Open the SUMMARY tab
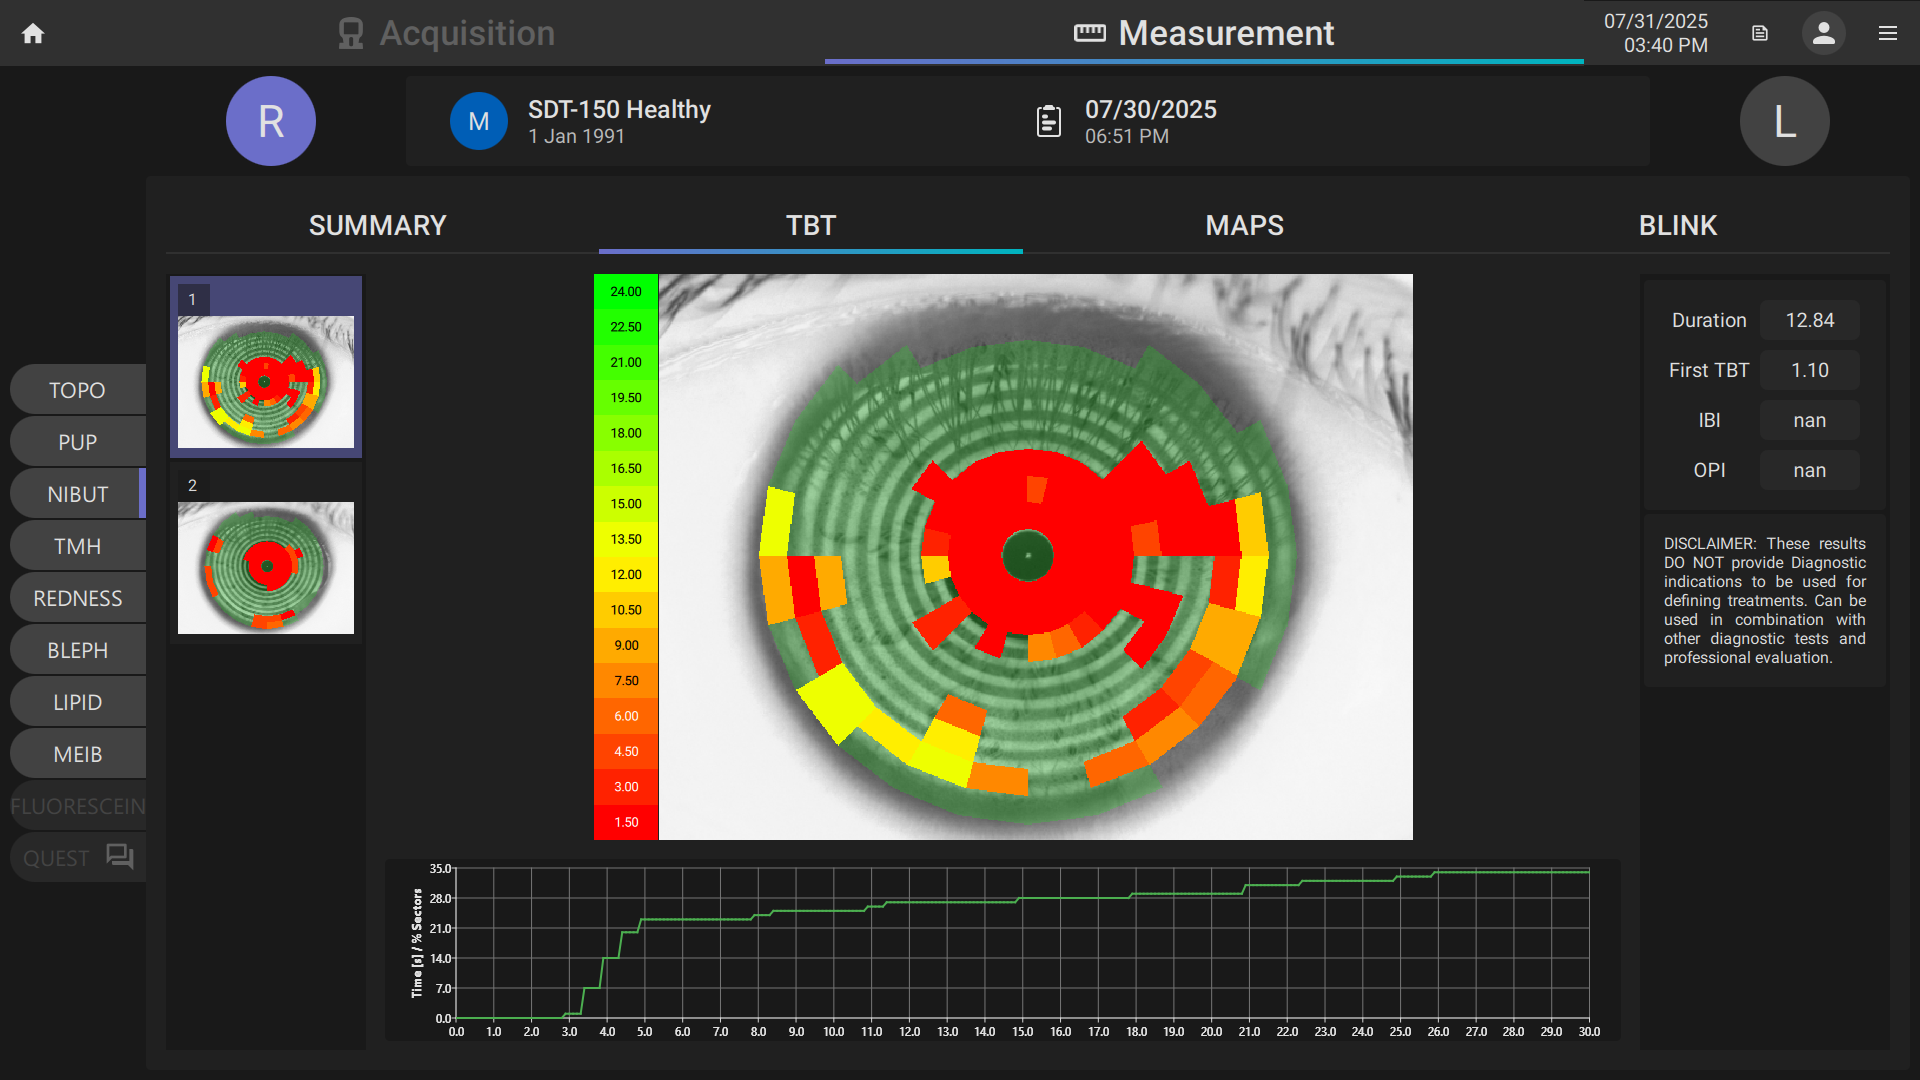 pyautogui.click(x=377, y=225)
